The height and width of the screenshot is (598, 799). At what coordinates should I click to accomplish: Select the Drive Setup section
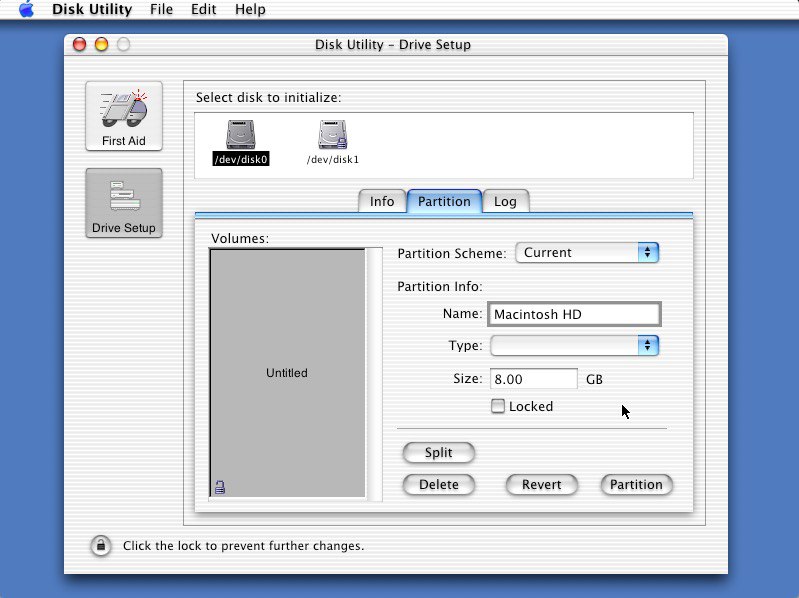(124, 203)
